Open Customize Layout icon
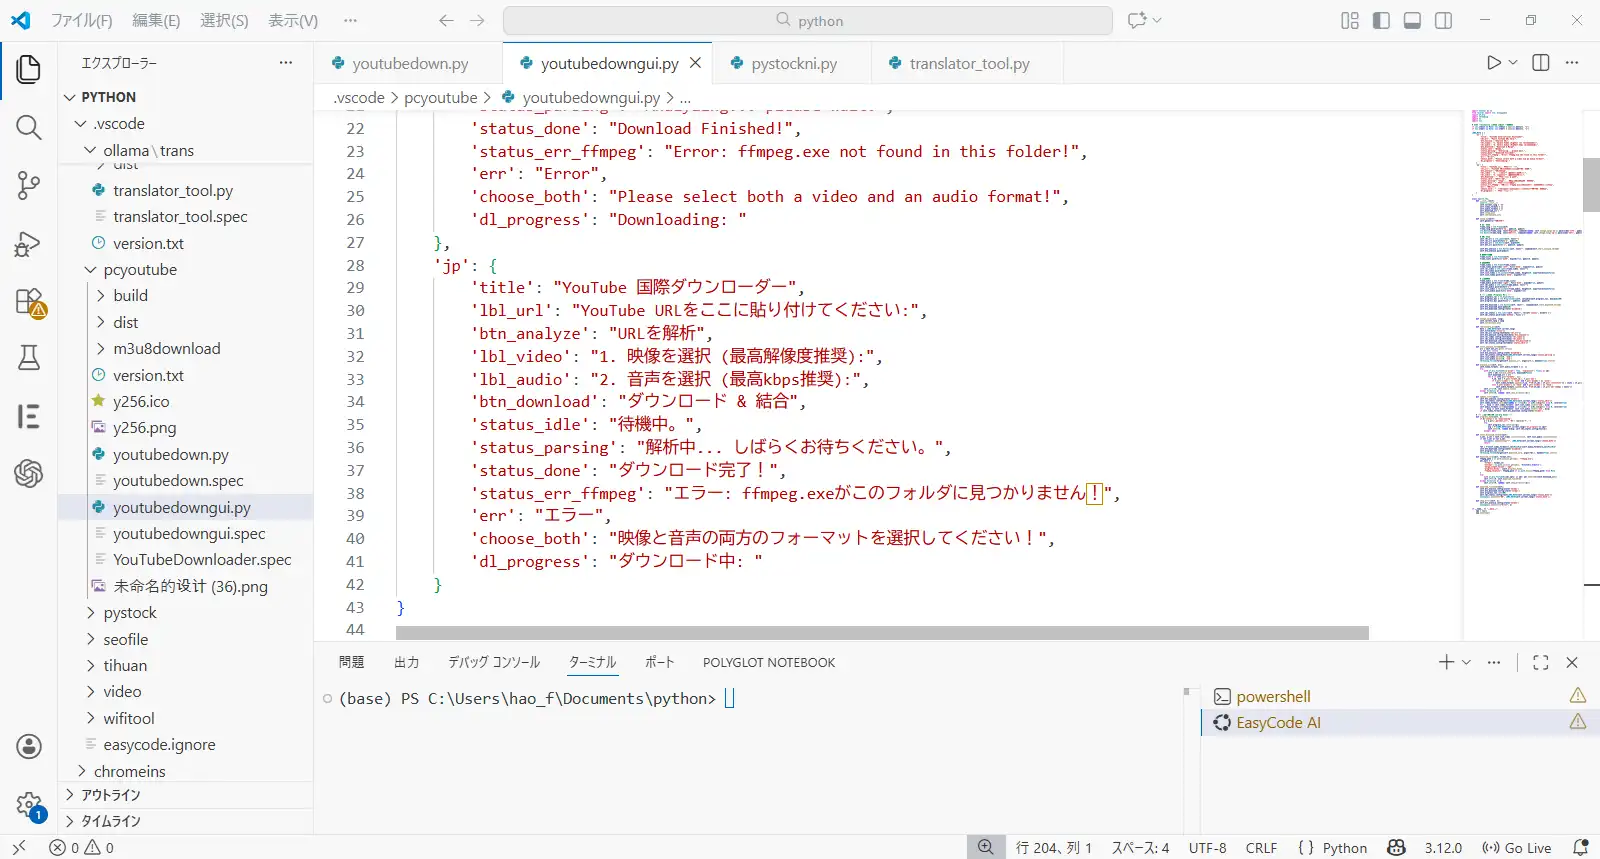 tap(1350, 20)
